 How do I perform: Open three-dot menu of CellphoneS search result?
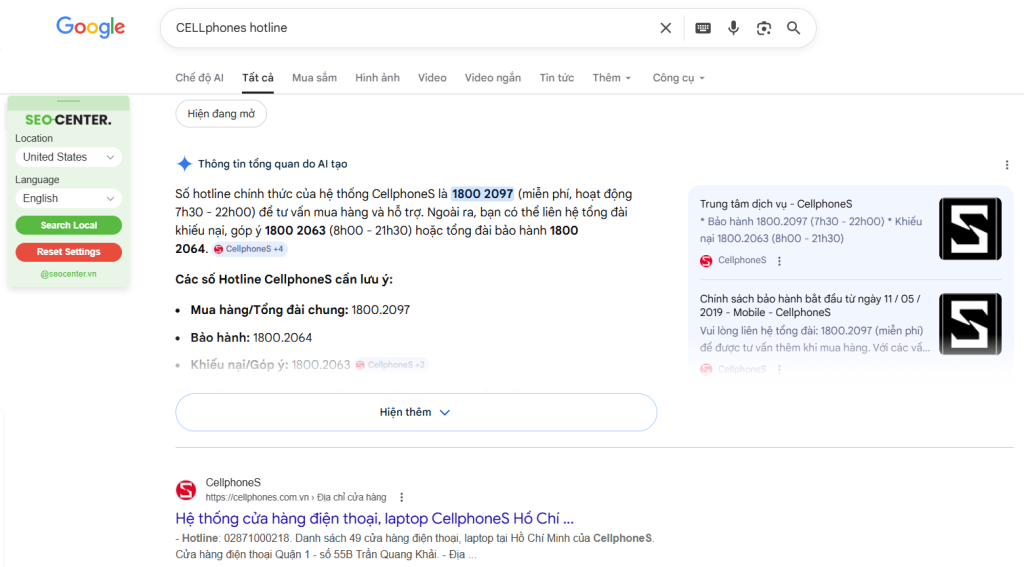[402, 497]
